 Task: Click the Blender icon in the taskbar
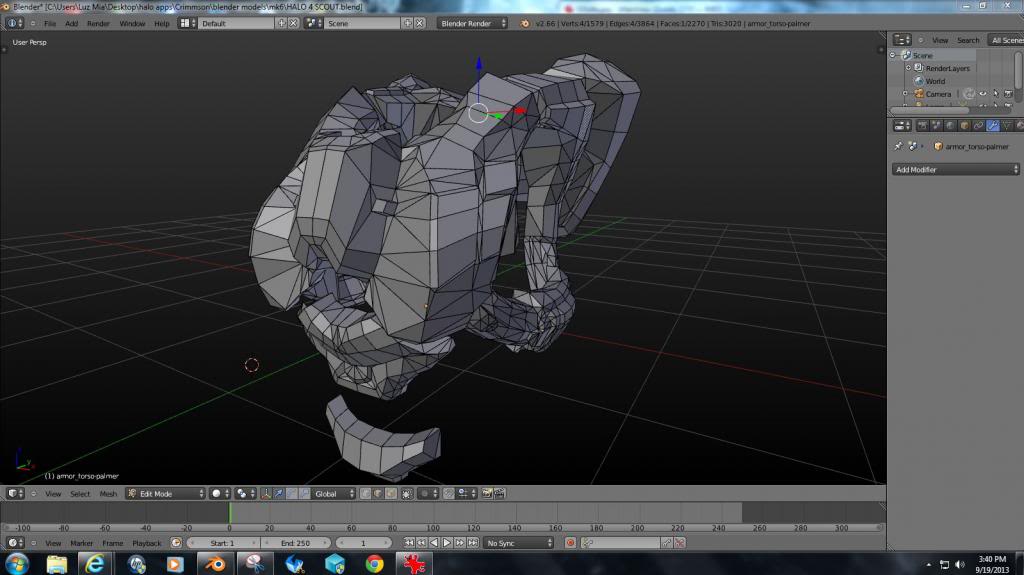tap(214, 564)
